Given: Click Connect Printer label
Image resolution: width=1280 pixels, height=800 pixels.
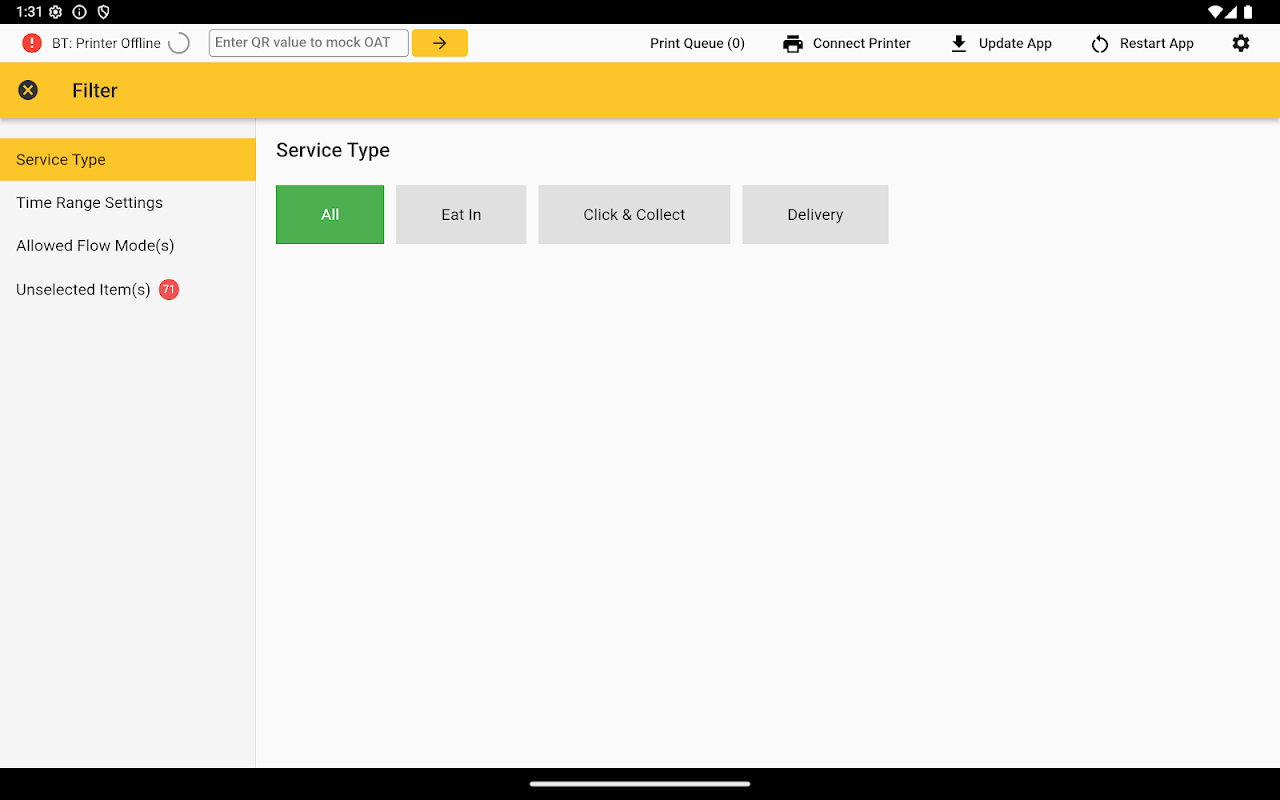Looking at the screenshot, I should (861, 43).
